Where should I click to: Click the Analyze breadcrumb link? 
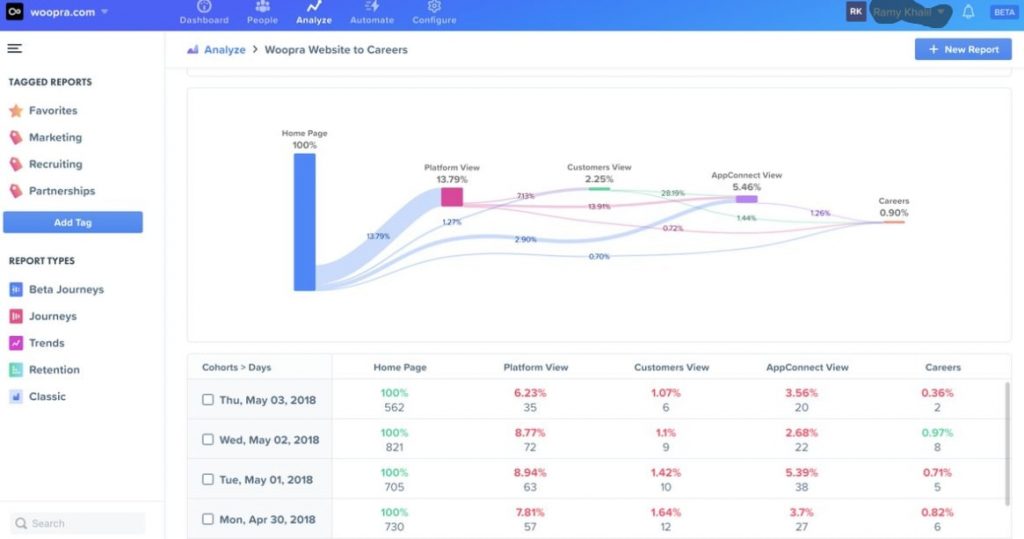coord(225,50)
